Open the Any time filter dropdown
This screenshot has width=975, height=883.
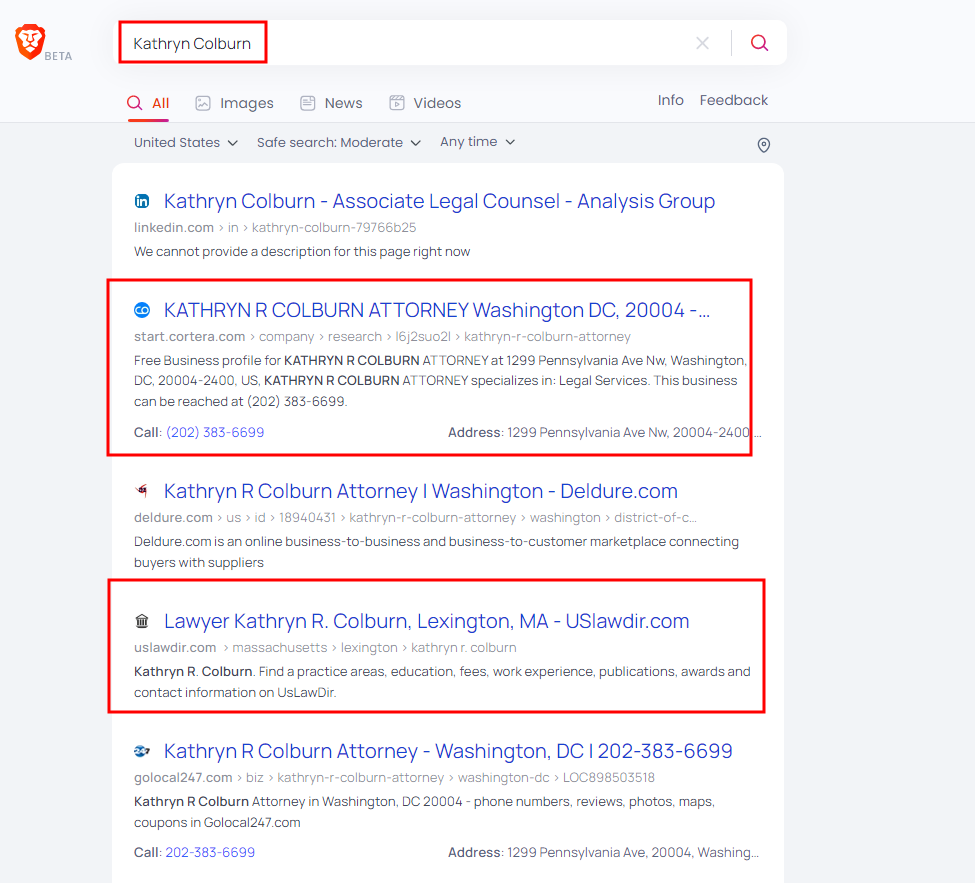tap(478, 142)
